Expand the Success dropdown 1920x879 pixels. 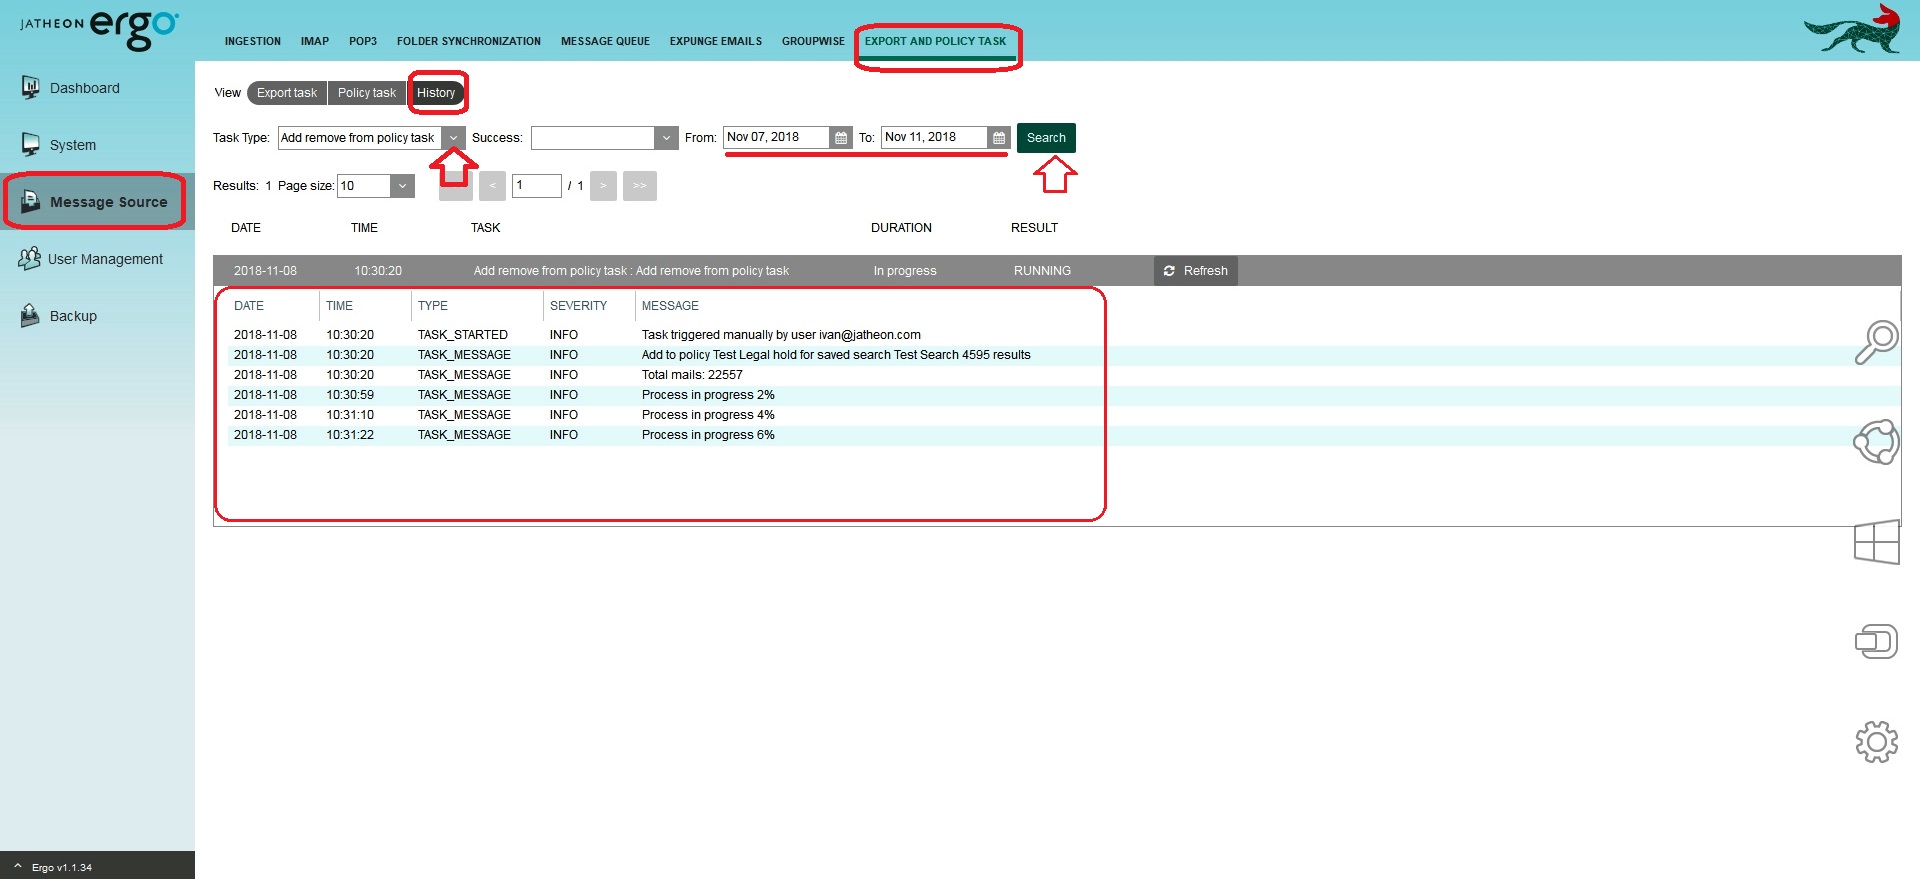[667, 138]
